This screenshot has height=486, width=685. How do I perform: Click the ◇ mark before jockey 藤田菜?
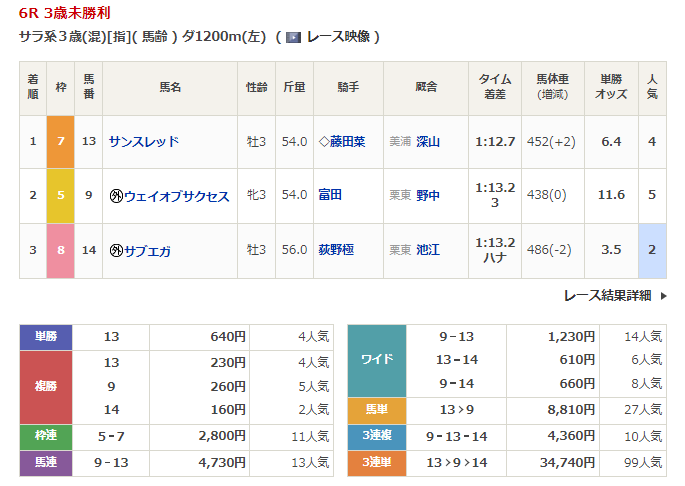point(323,142)
